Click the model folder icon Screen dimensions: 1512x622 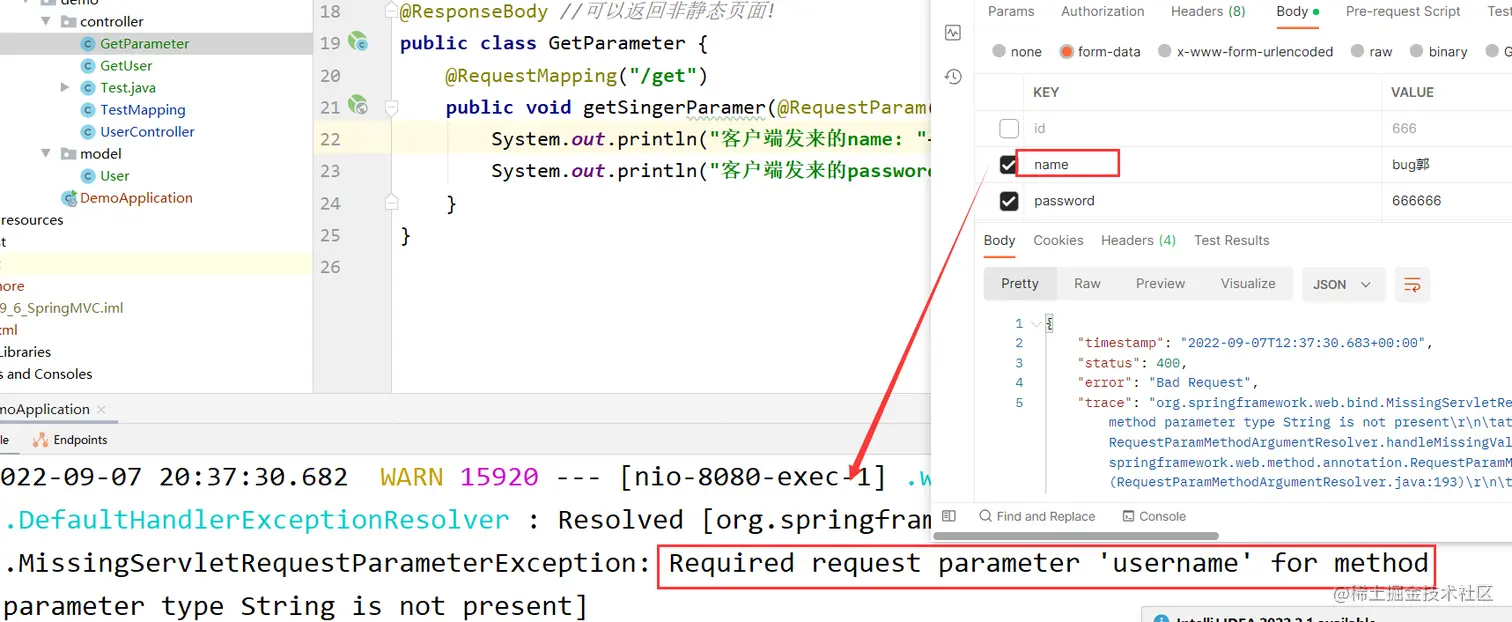click(68, 153)
